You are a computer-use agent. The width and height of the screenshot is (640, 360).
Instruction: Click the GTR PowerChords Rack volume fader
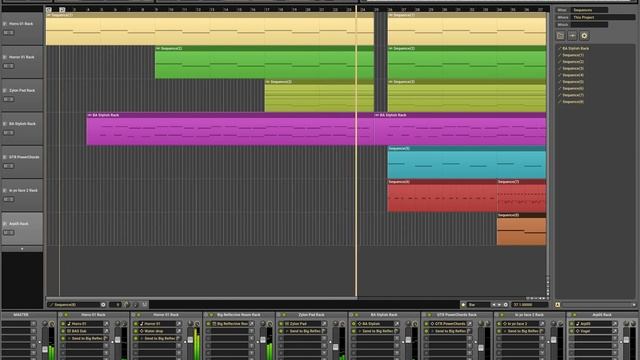click(481, 347)
